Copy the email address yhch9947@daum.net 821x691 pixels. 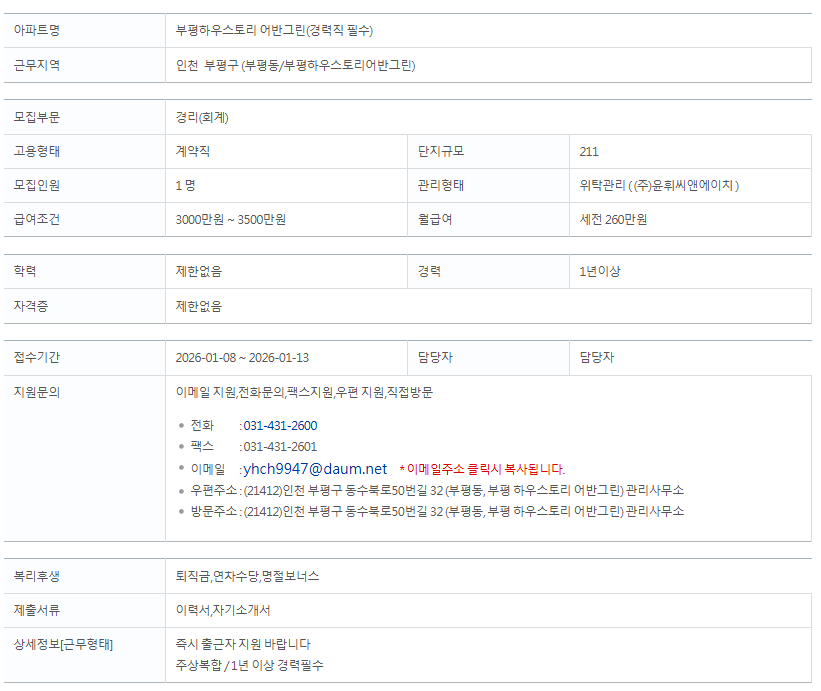(x=315, y=469)
